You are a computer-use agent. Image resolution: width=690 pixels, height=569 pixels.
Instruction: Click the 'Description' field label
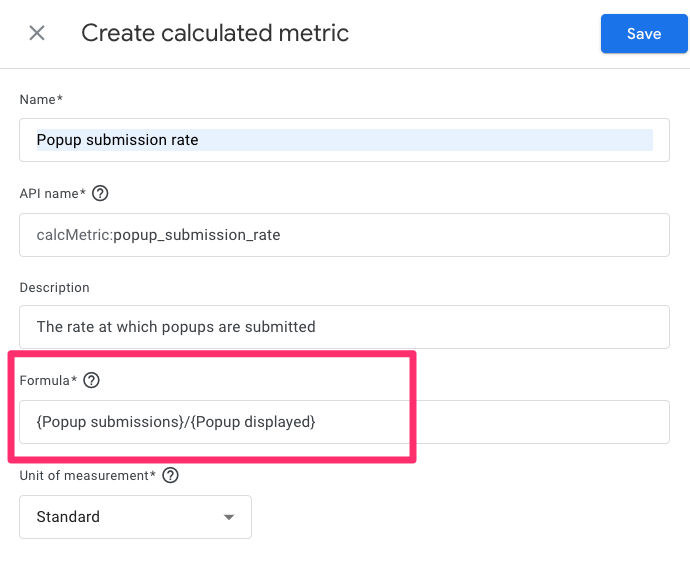click(54, 287)
